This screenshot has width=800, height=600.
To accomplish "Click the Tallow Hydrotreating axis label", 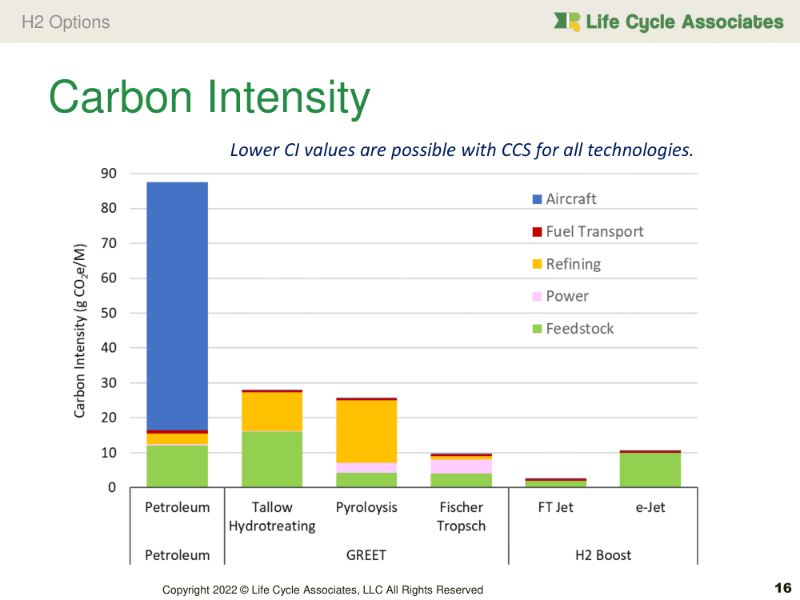I will [x=271, y=516].
